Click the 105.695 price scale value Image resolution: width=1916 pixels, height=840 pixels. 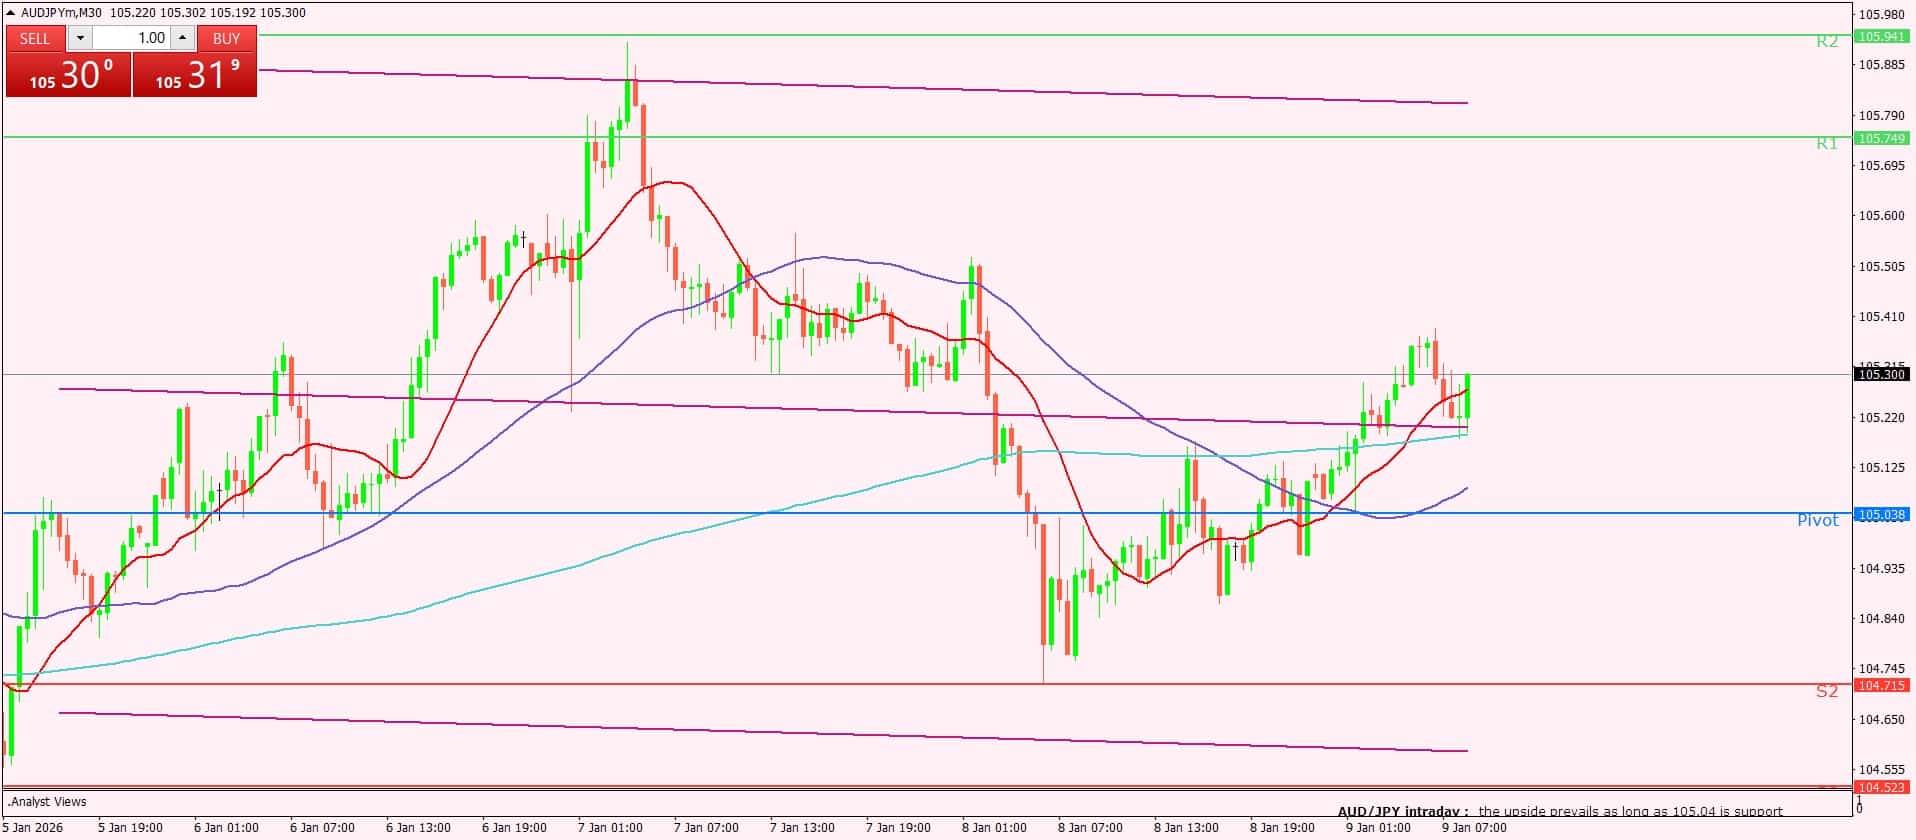coord(1880,166)
